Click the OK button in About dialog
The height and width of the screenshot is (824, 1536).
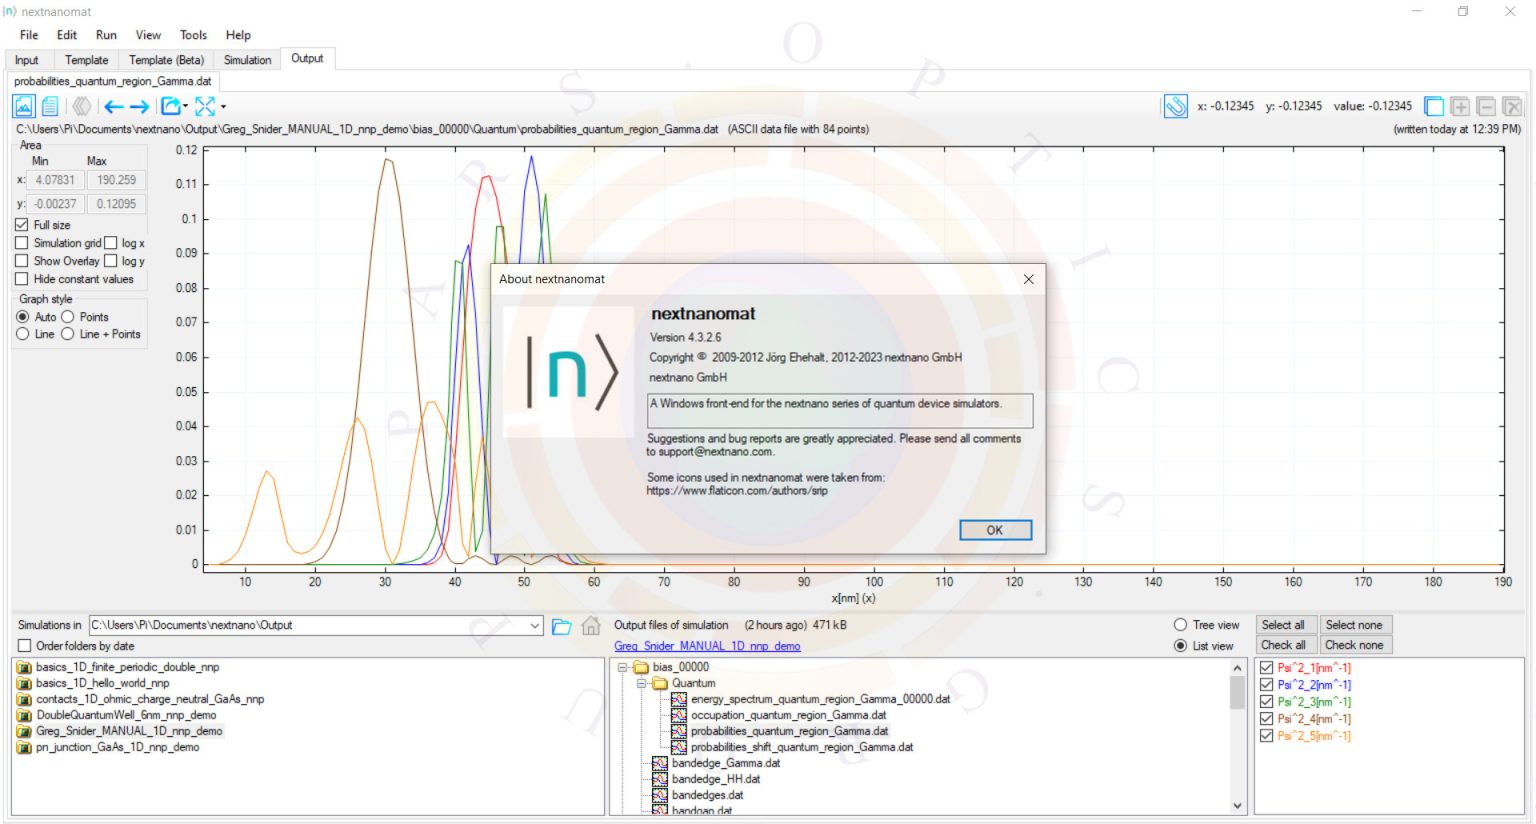click(x=995, y=529)
